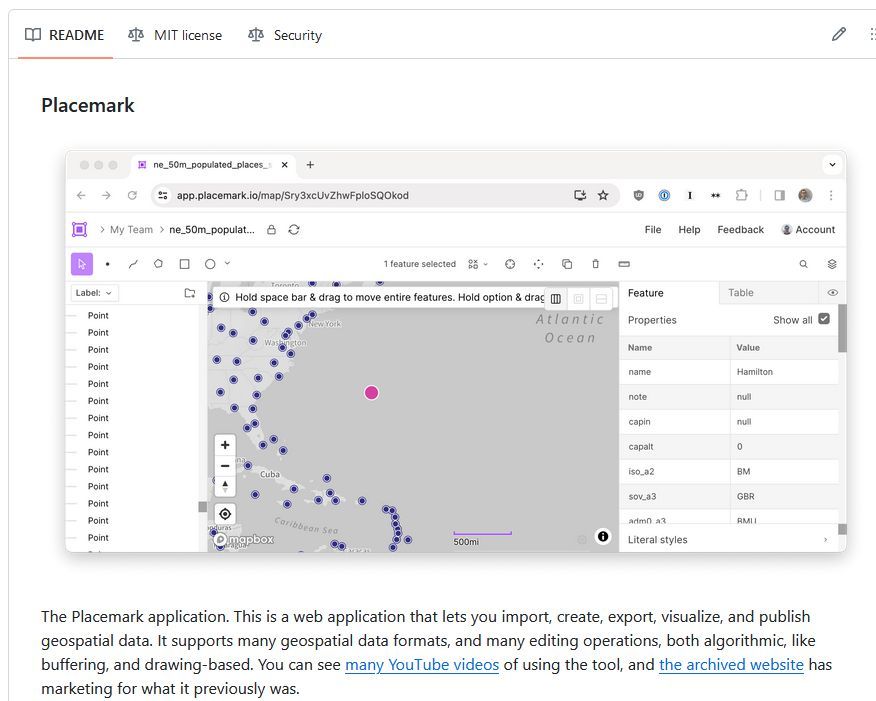Choose the polygon drawing tool

[159, 264]
